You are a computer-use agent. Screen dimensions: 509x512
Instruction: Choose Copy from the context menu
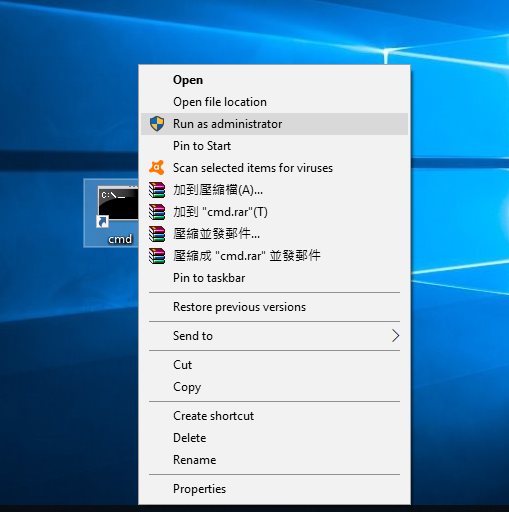pos(274,387)
